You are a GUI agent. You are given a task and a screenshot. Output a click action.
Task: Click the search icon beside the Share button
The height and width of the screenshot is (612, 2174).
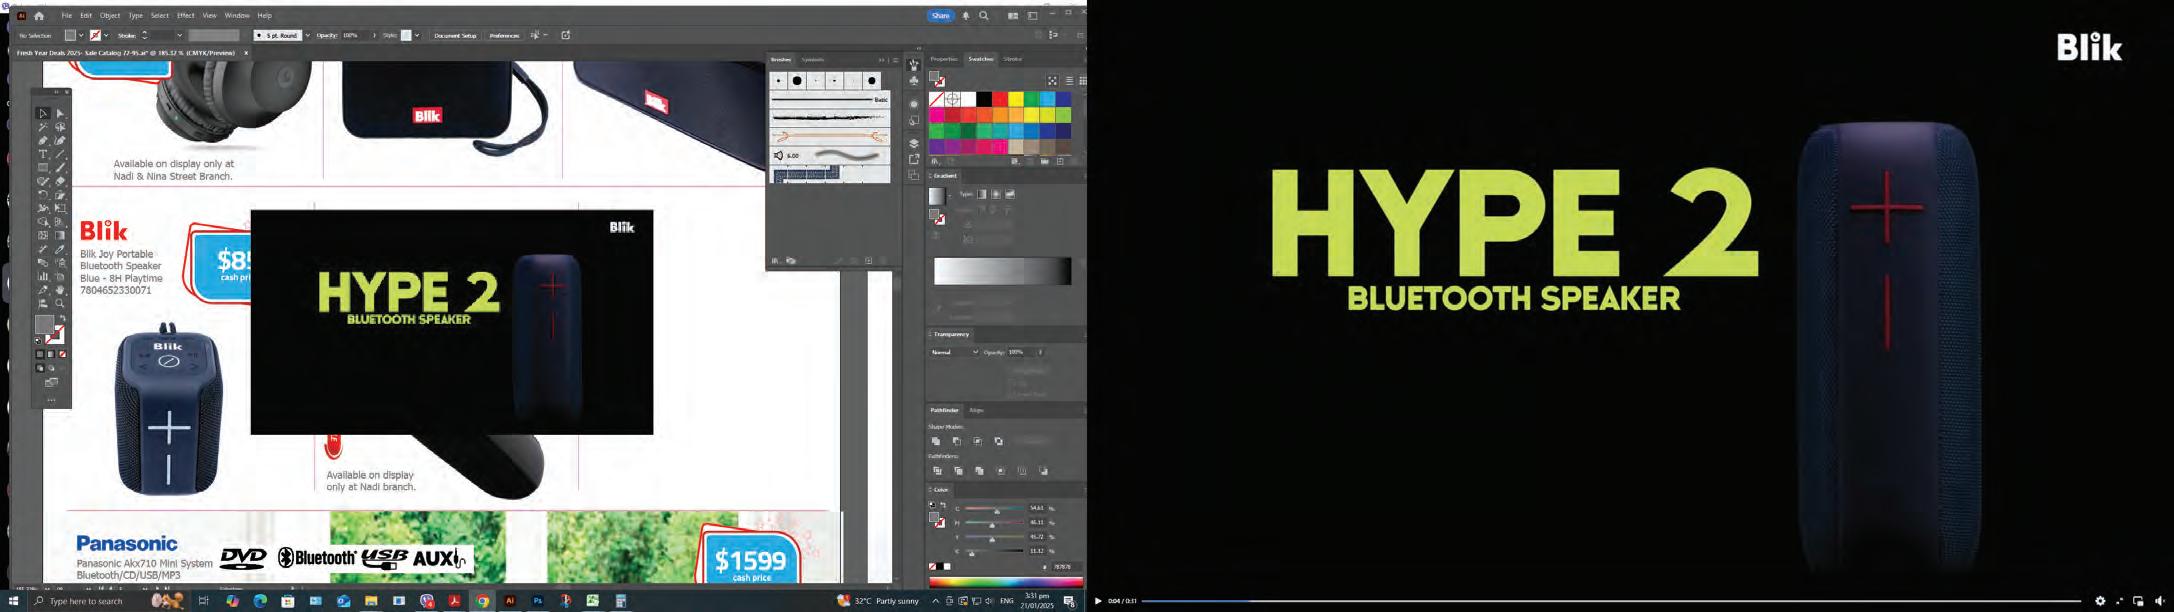point(984,16)
